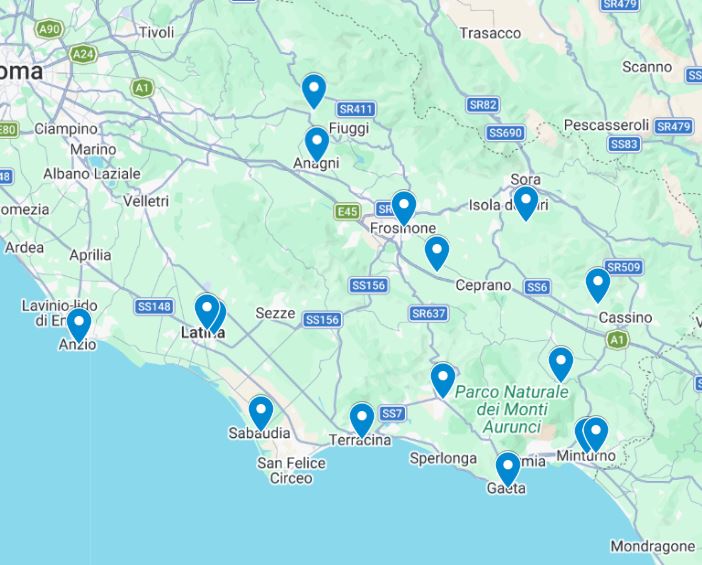Select the SS148 road badge
Screen dimensions: 702x565
pos(154,307)
